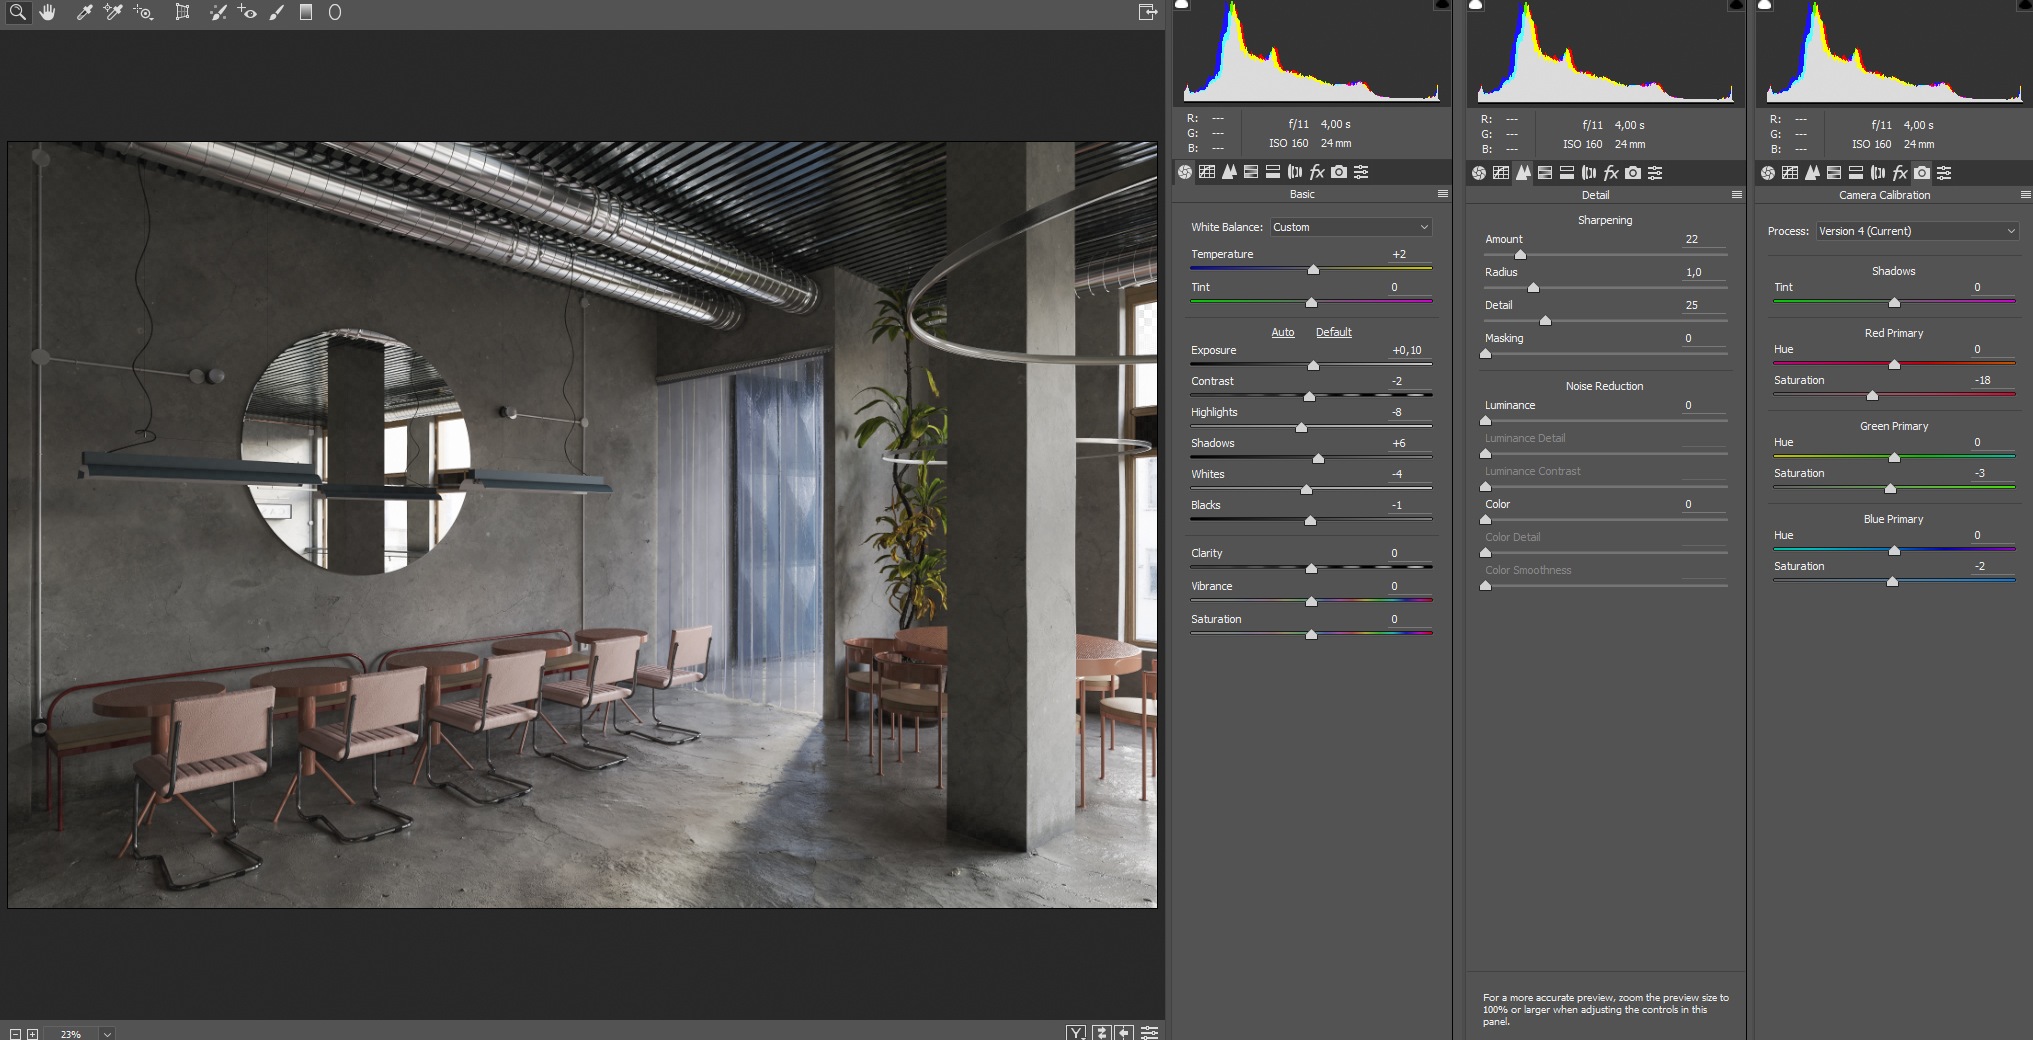
Task: Click the Default tone link
Action: click(x=1333, y=332)
